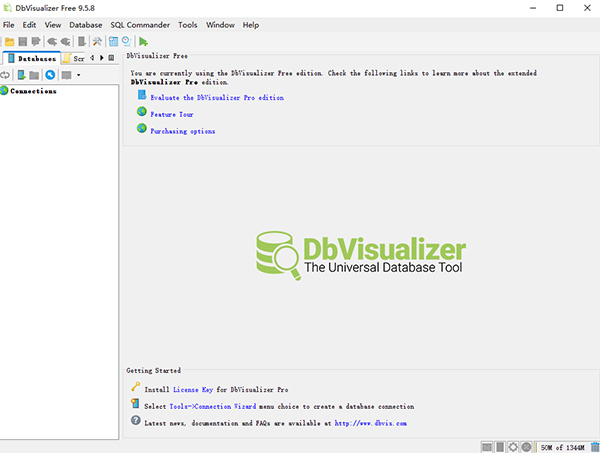Viewport: 600px width, 453px height.
Task: Click the yellow open folder toolbar icon
Action: point(10,41)
